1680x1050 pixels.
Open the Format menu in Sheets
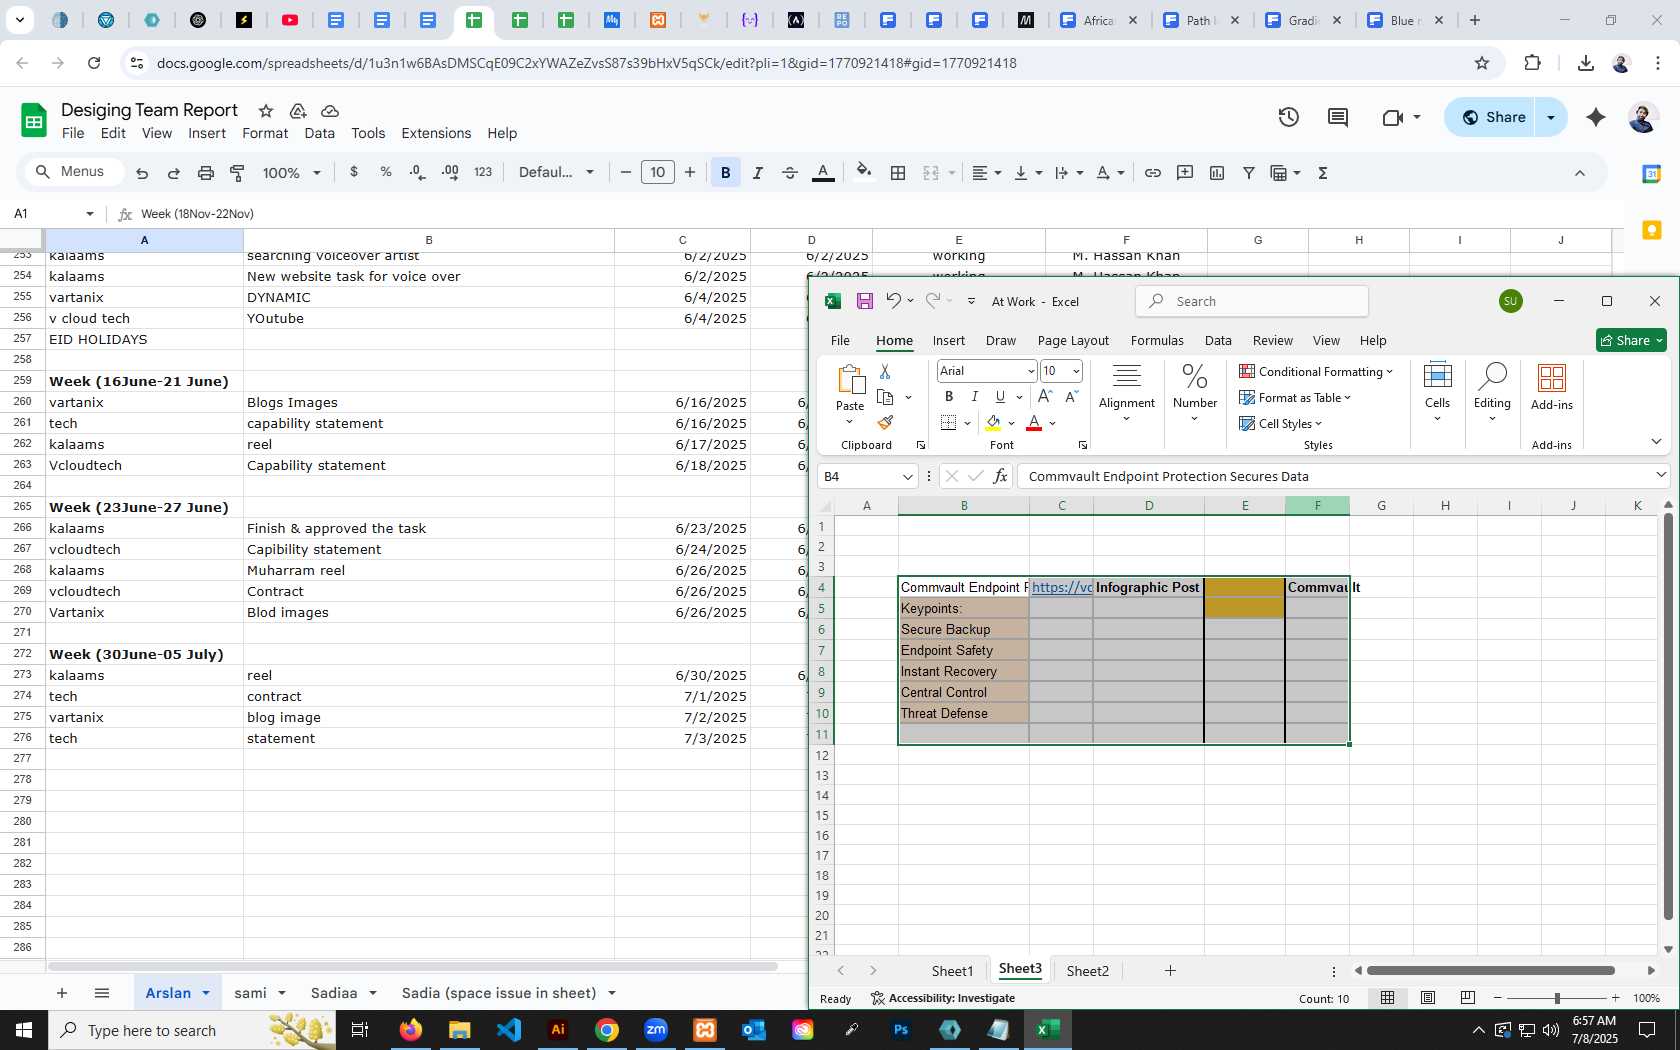265,133
